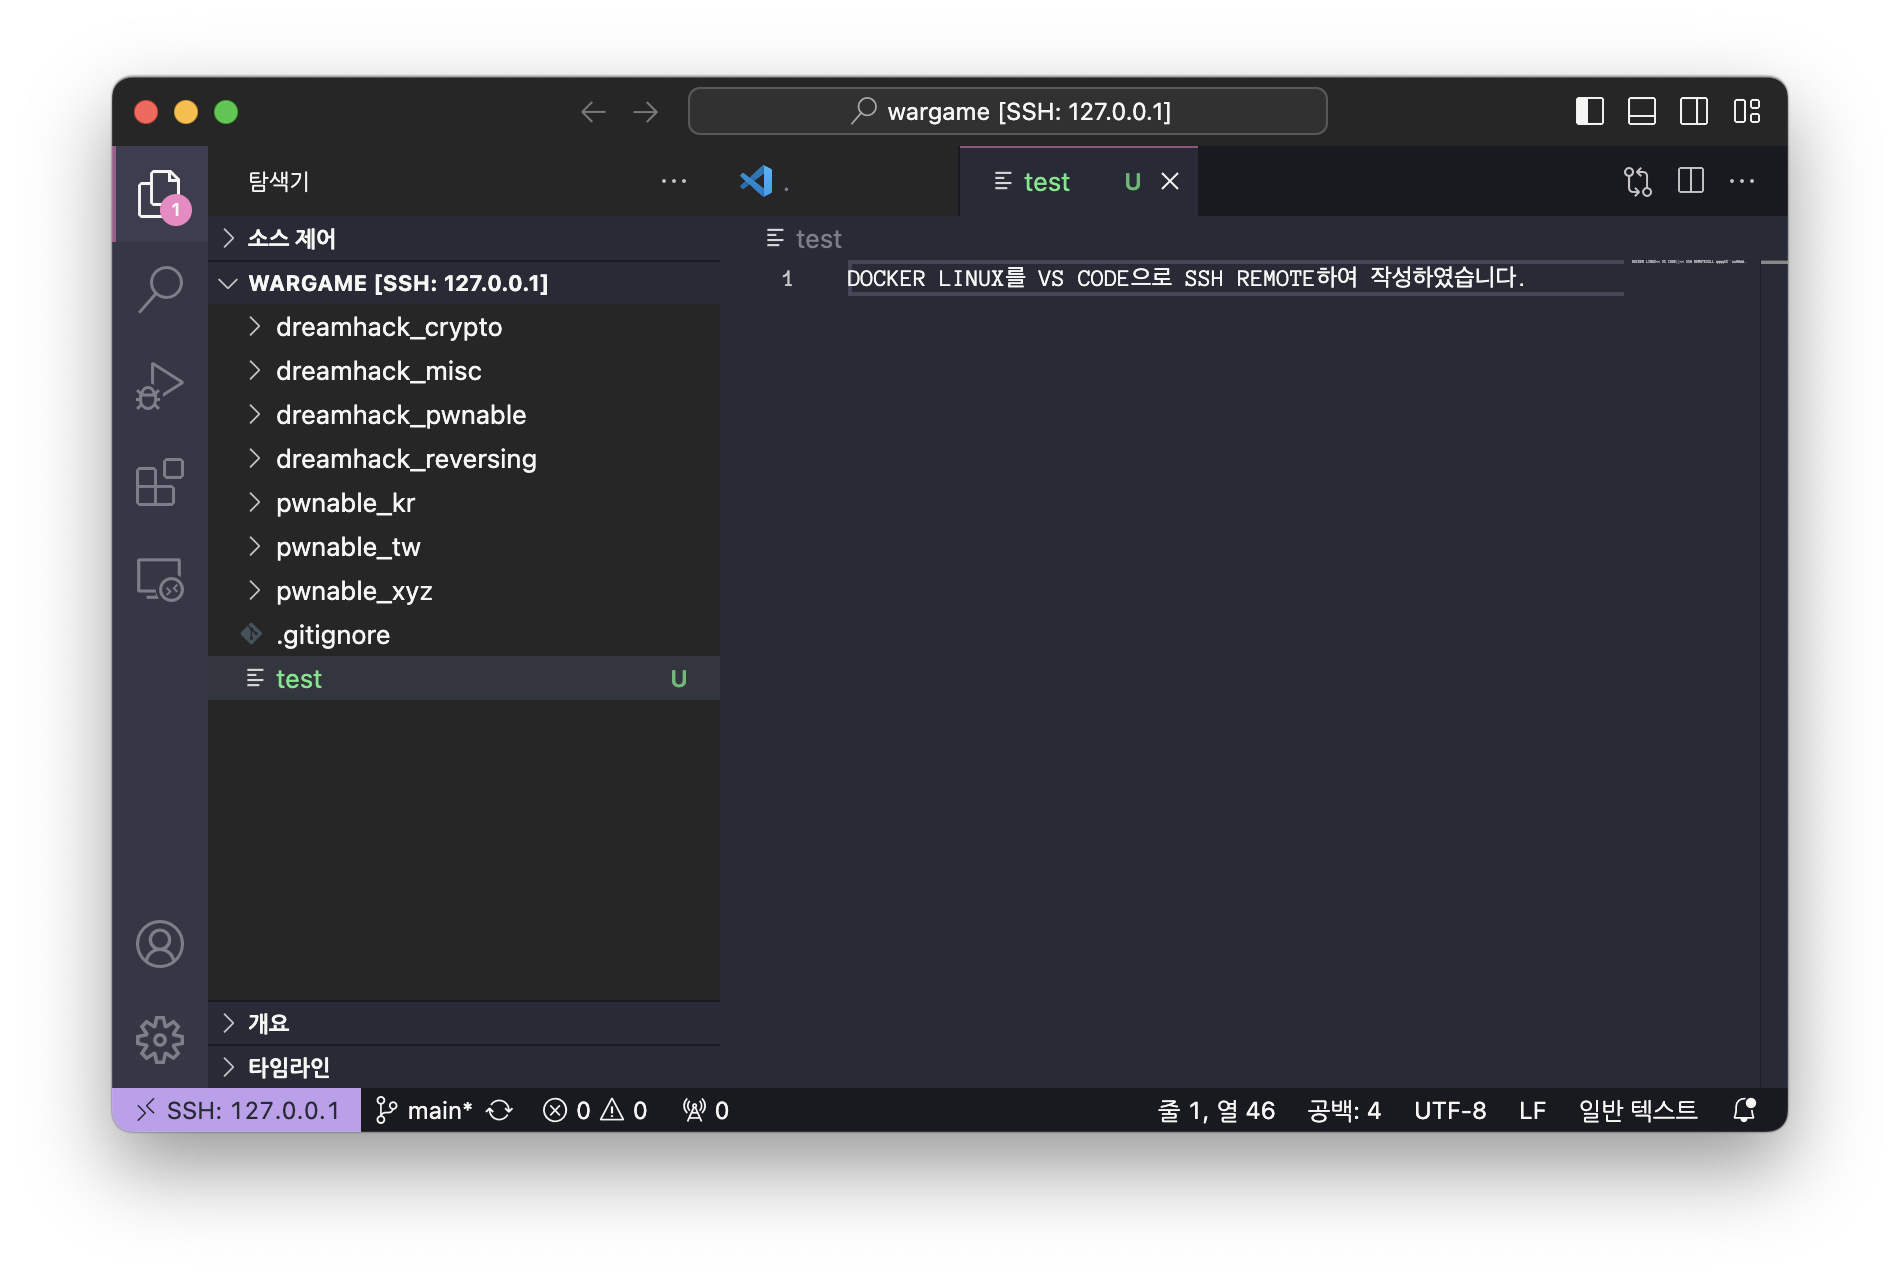Open the Manage gear menu
Screen dimensions: 1900x1280
tap(160, 1040)
